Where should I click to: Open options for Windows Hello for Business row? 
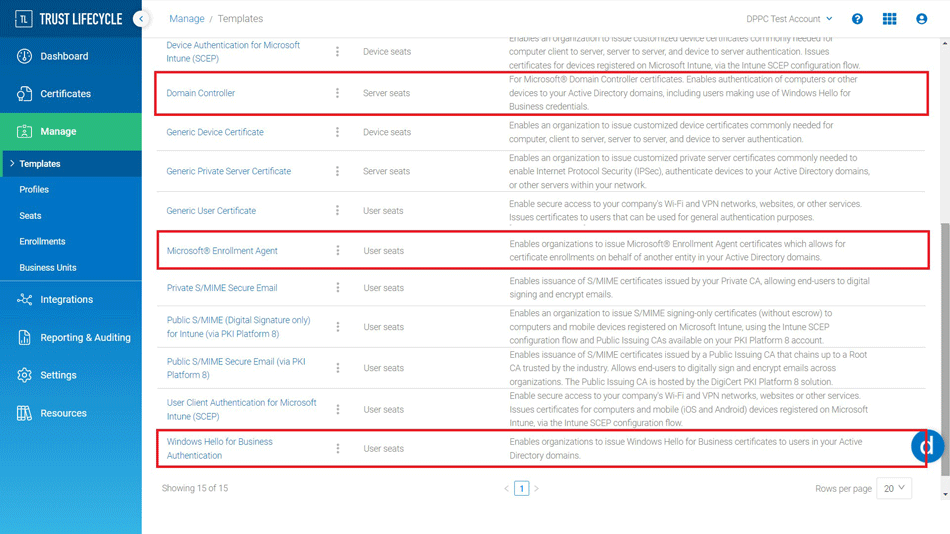click(337, 449)
